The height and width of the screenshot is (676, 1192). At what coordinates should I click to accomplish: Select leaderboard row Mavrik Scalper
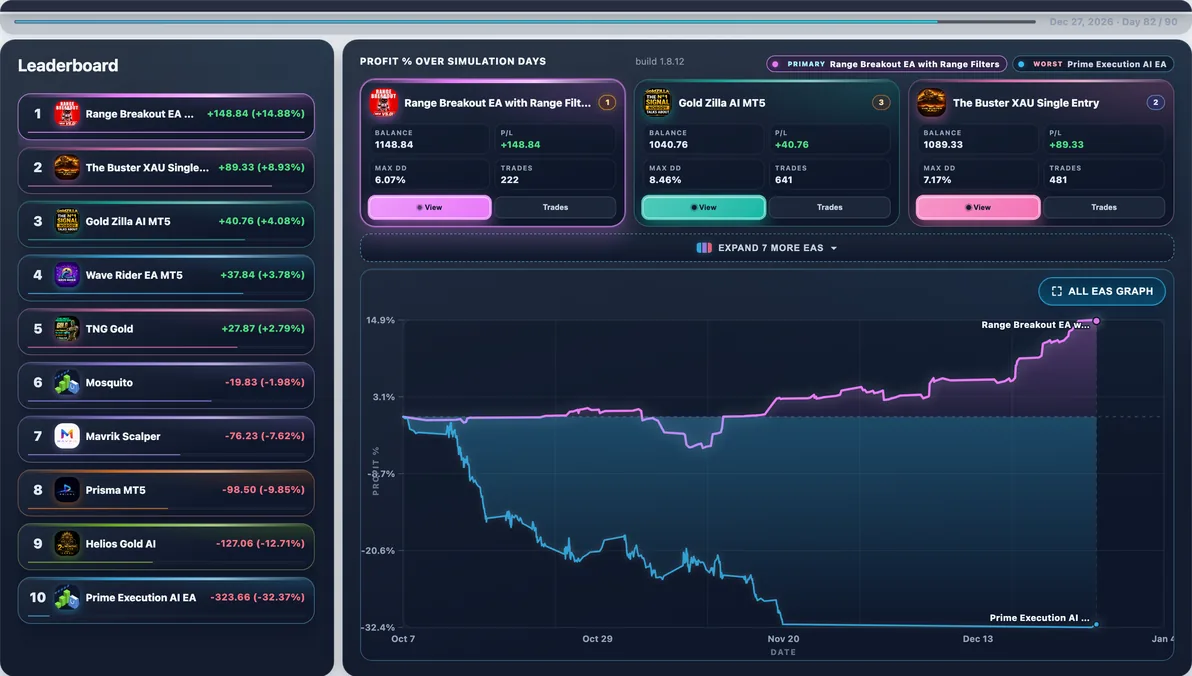click(166, 439)
